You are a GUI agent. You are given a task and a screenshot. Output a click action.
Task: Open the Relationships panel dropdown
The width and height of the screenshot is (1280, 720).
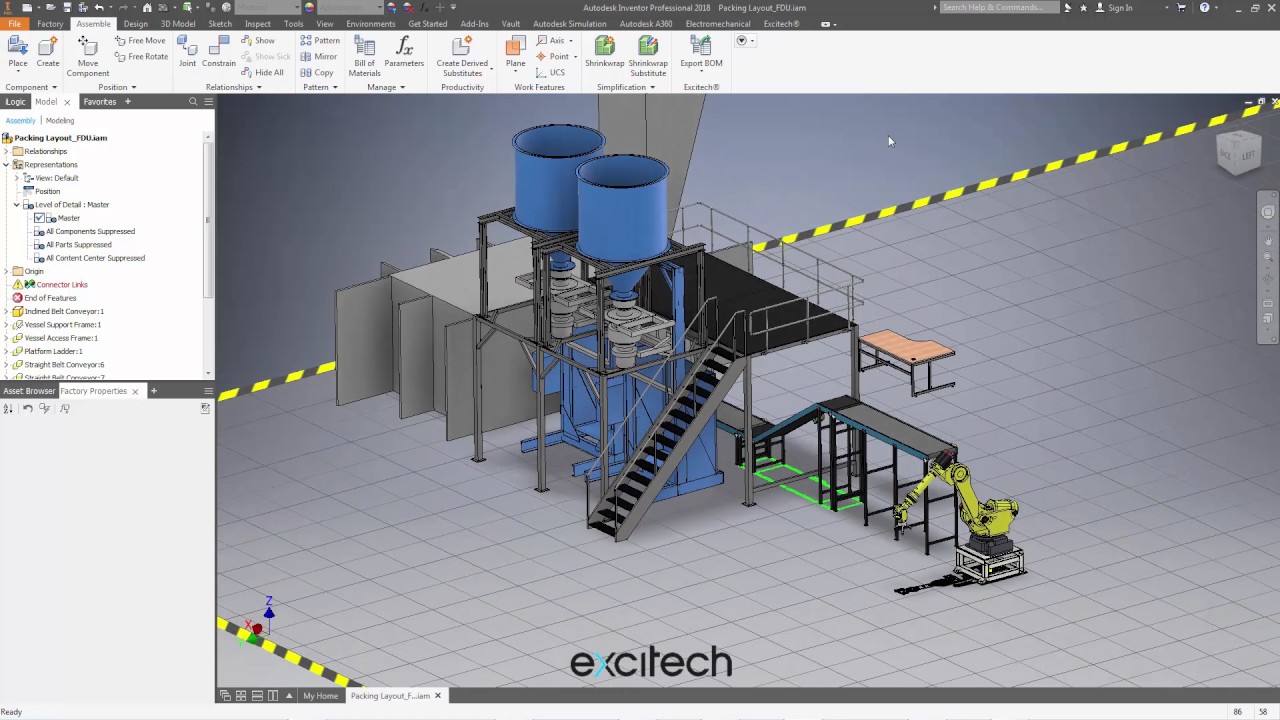pyautogui.click(x=233, y=87)
